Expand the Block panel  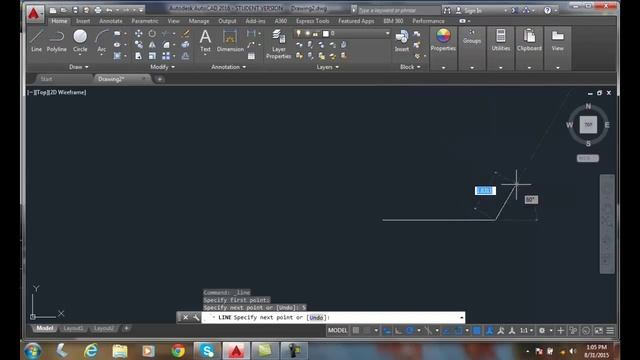pos(410,67)
